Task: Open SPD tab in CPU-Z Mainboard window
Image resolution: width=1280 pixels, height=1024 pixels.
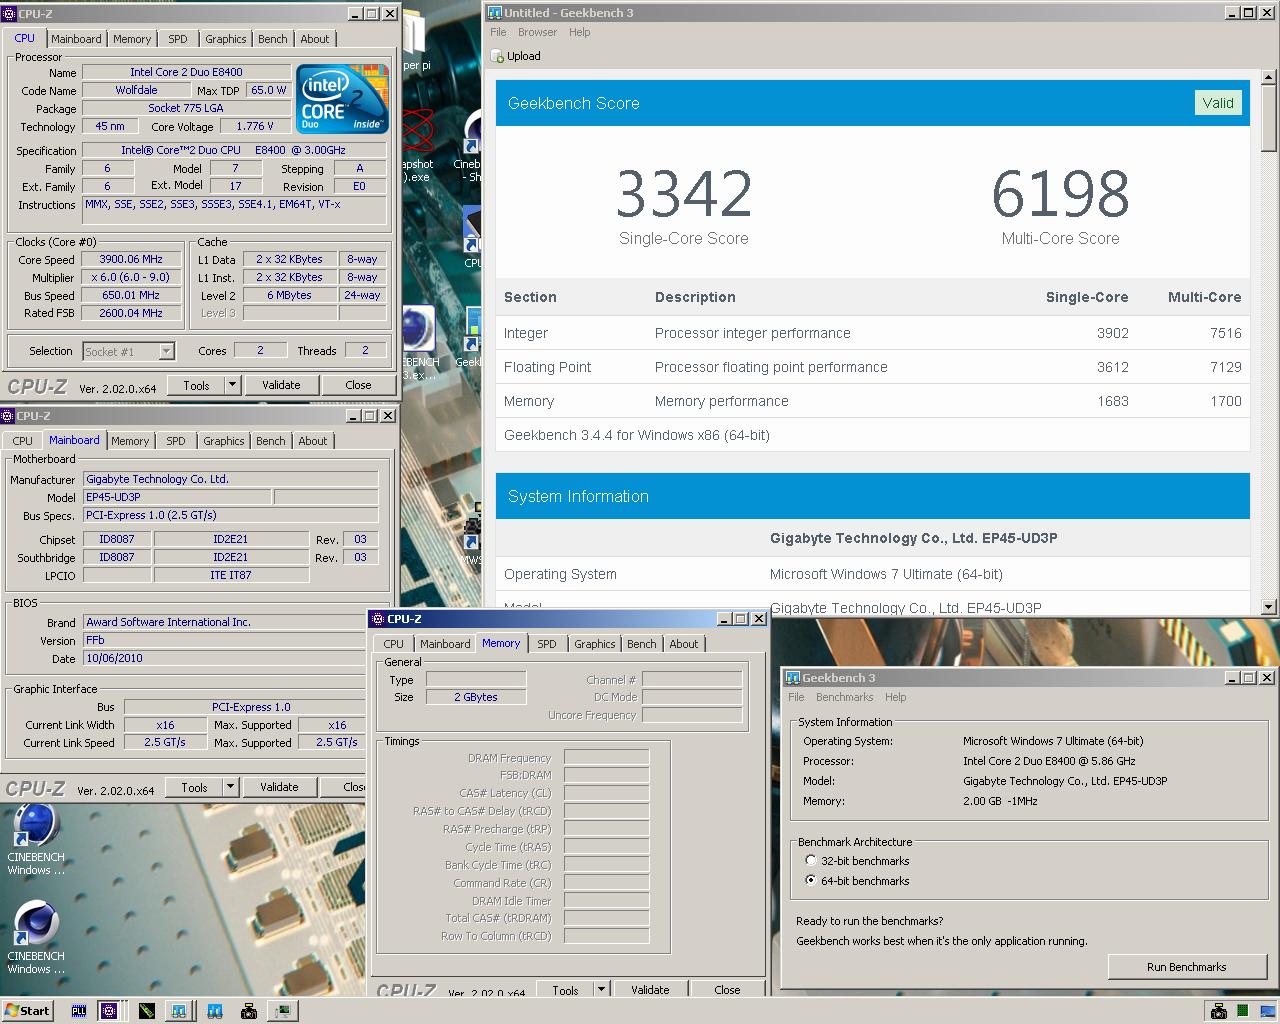Action: [x=176, y=441]
